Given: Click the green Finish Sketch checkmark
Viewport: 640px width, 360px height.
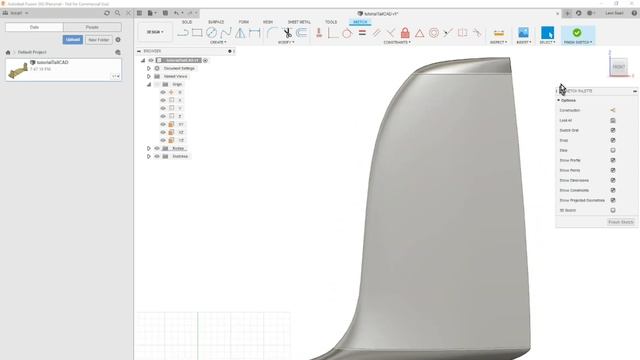Looking at the screenshot, I should pos(577,33).
